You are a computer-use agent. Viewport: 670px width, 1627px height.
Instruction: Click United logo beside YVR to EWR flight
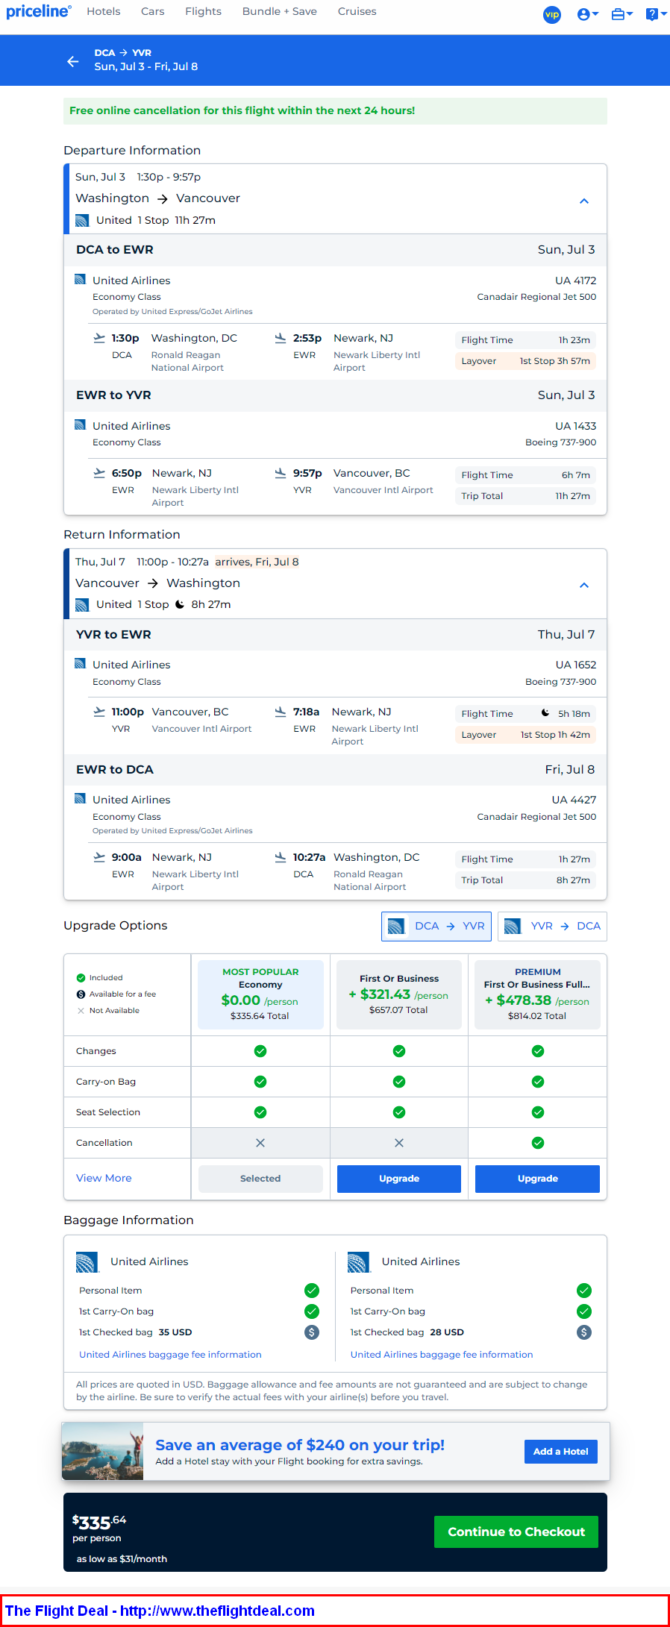pos(80,664)
